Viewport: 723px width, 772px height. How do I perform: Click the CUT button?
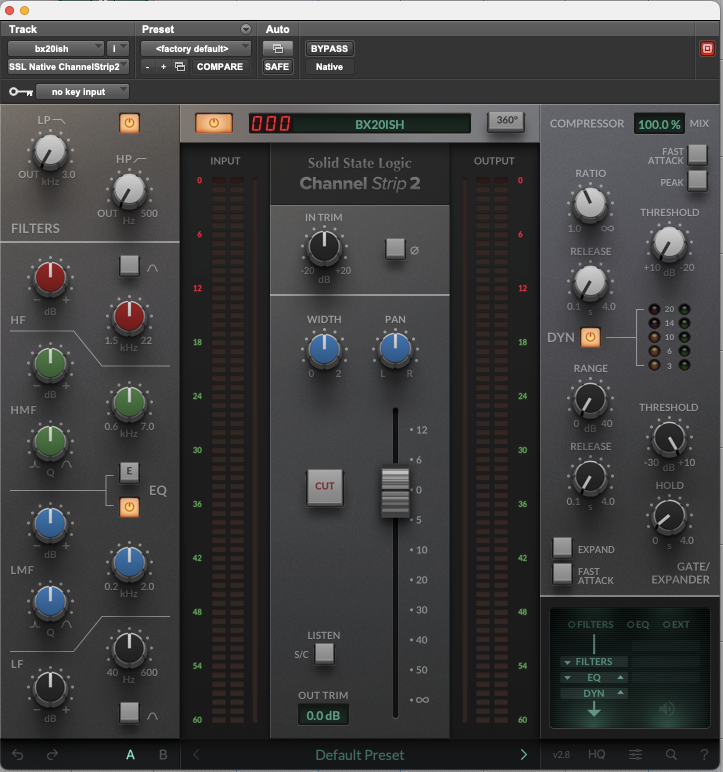point(325,486)
